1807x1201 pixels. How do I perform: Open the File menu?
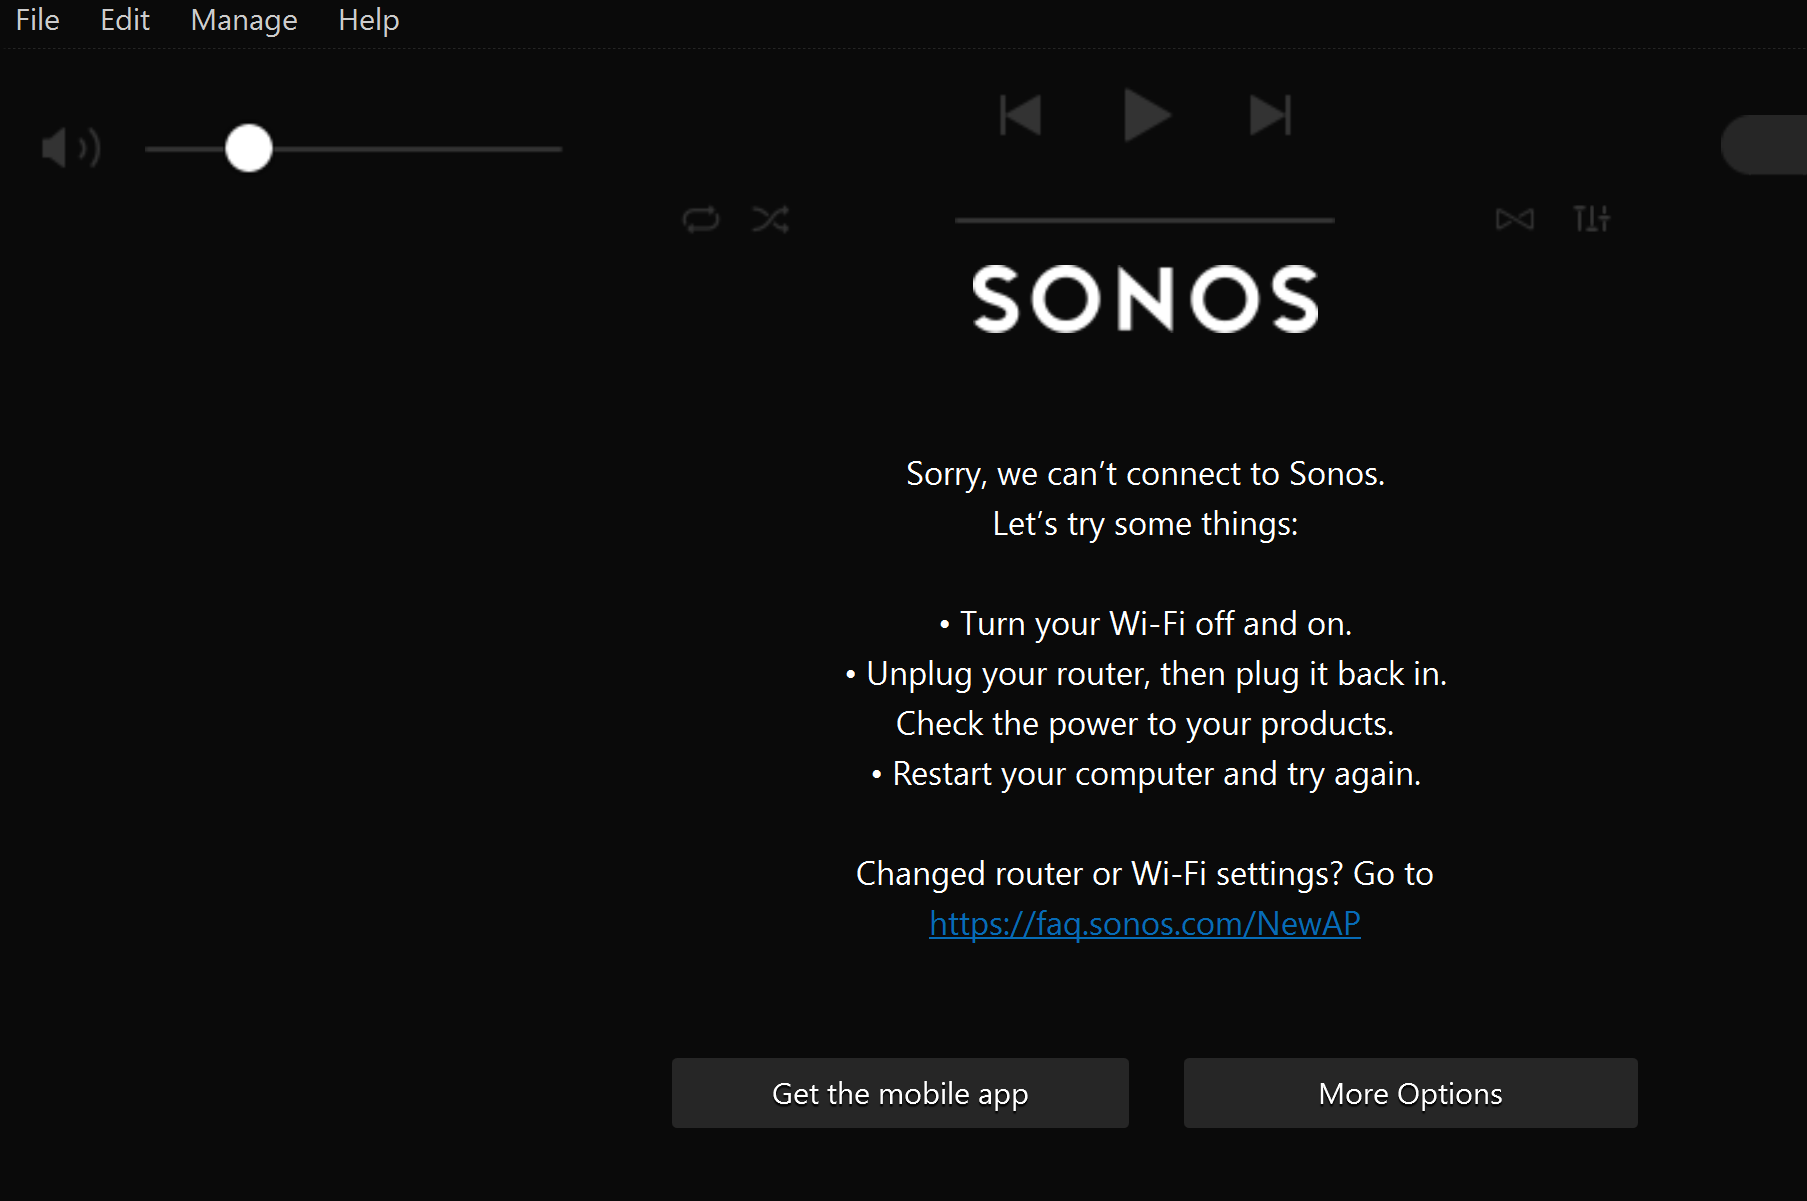pos(38,20)
